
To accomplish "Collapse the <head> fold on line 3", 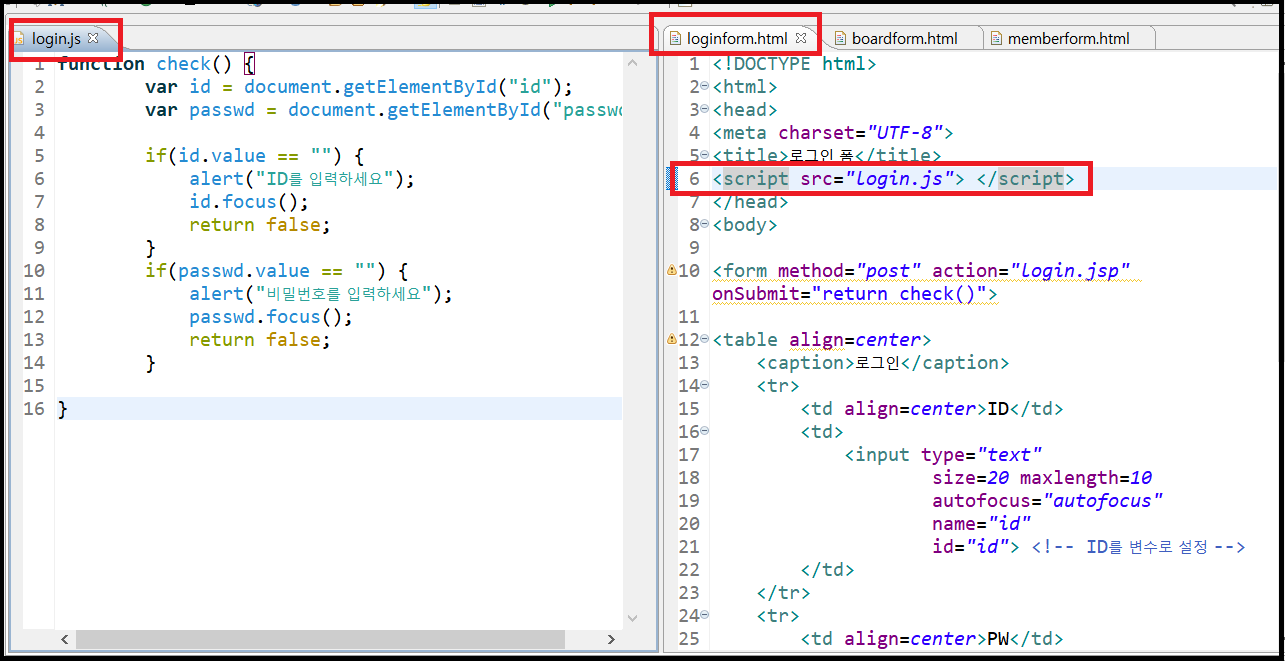I will (705, 109).
